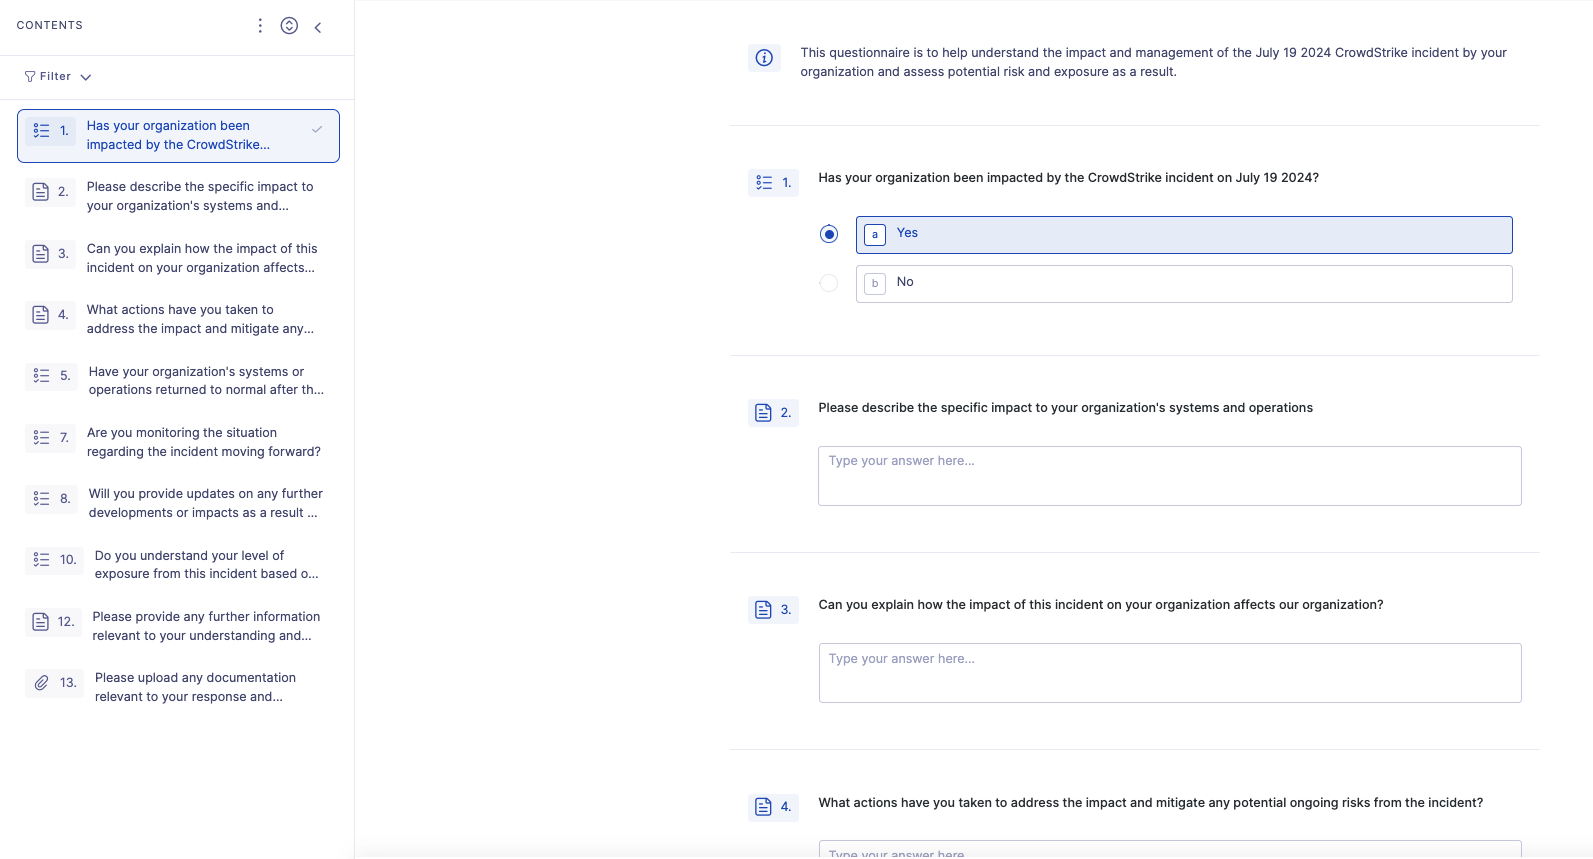Click list icon for sidebar question 7
The image size is (1593, 859).
pyautogui.click(x=41, y=437)
